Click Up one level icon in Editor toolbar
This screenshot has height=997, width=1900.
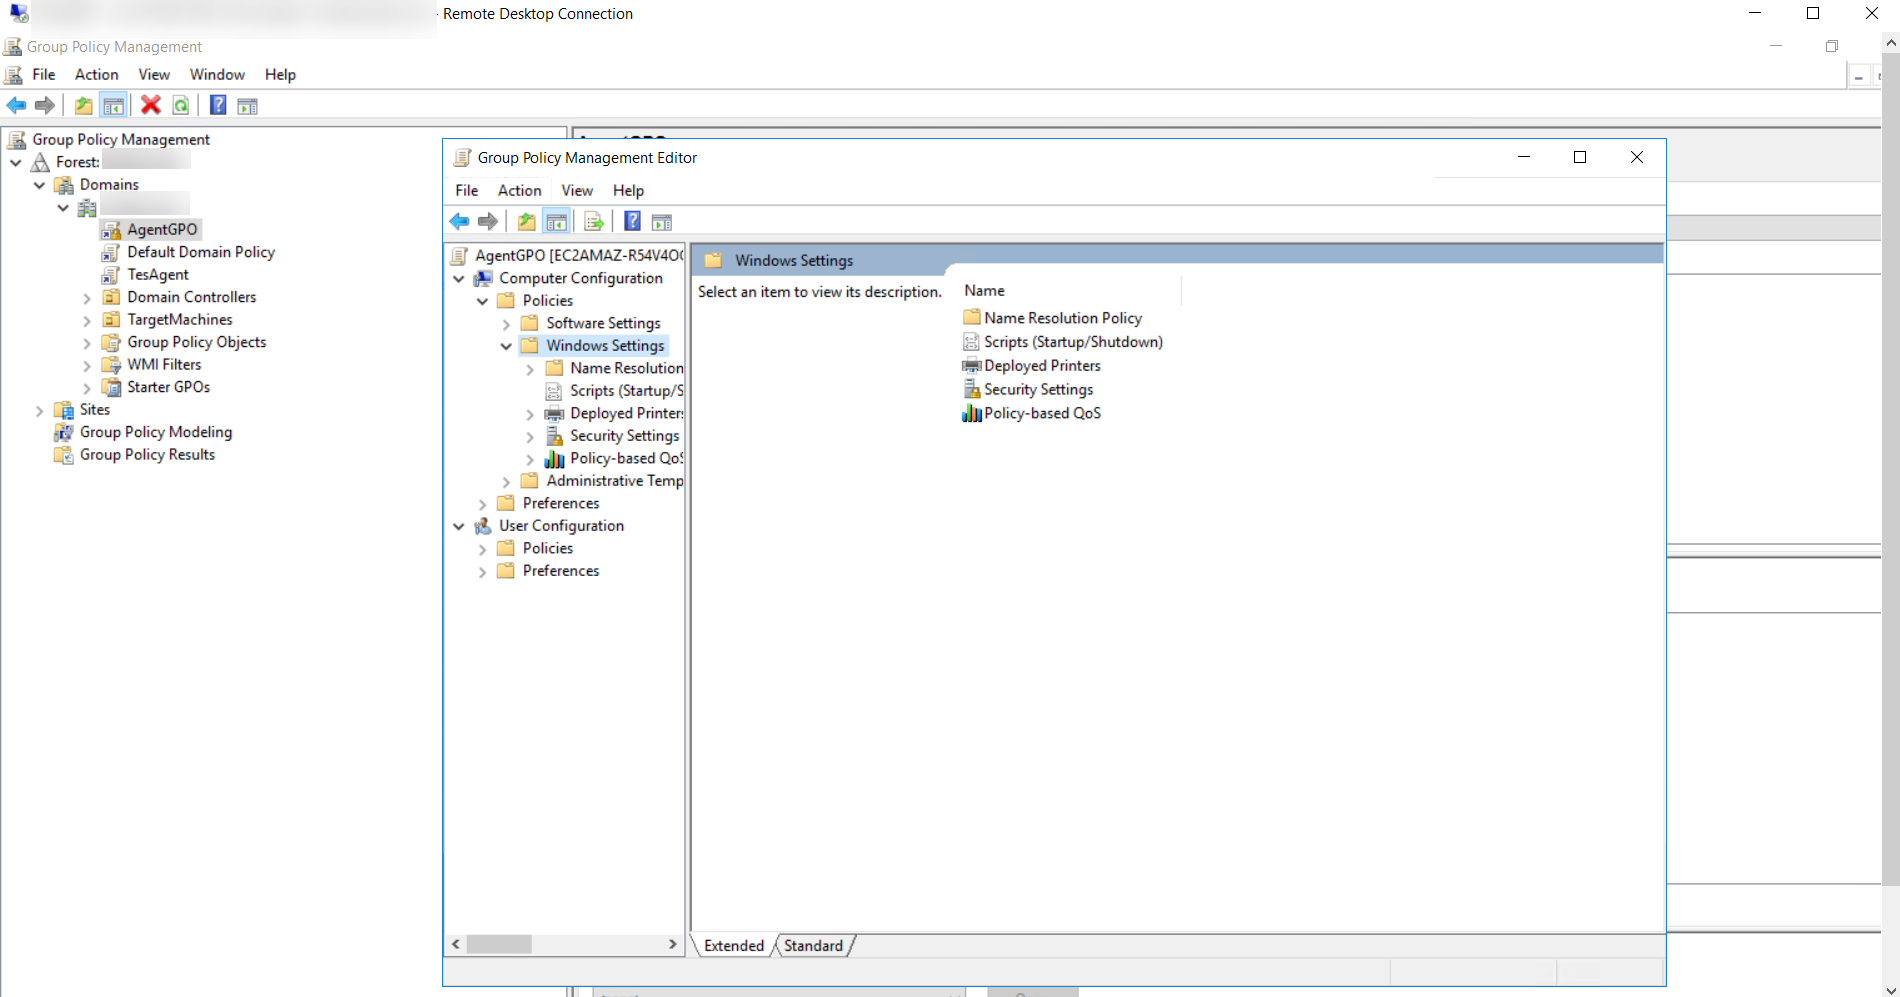point(527,221)
